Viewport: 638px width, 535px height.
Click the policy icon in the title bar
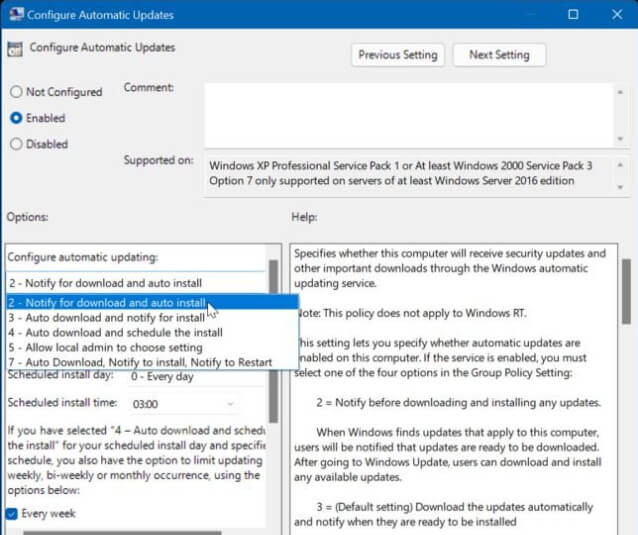pyautogui.click(x=13, y=15)
